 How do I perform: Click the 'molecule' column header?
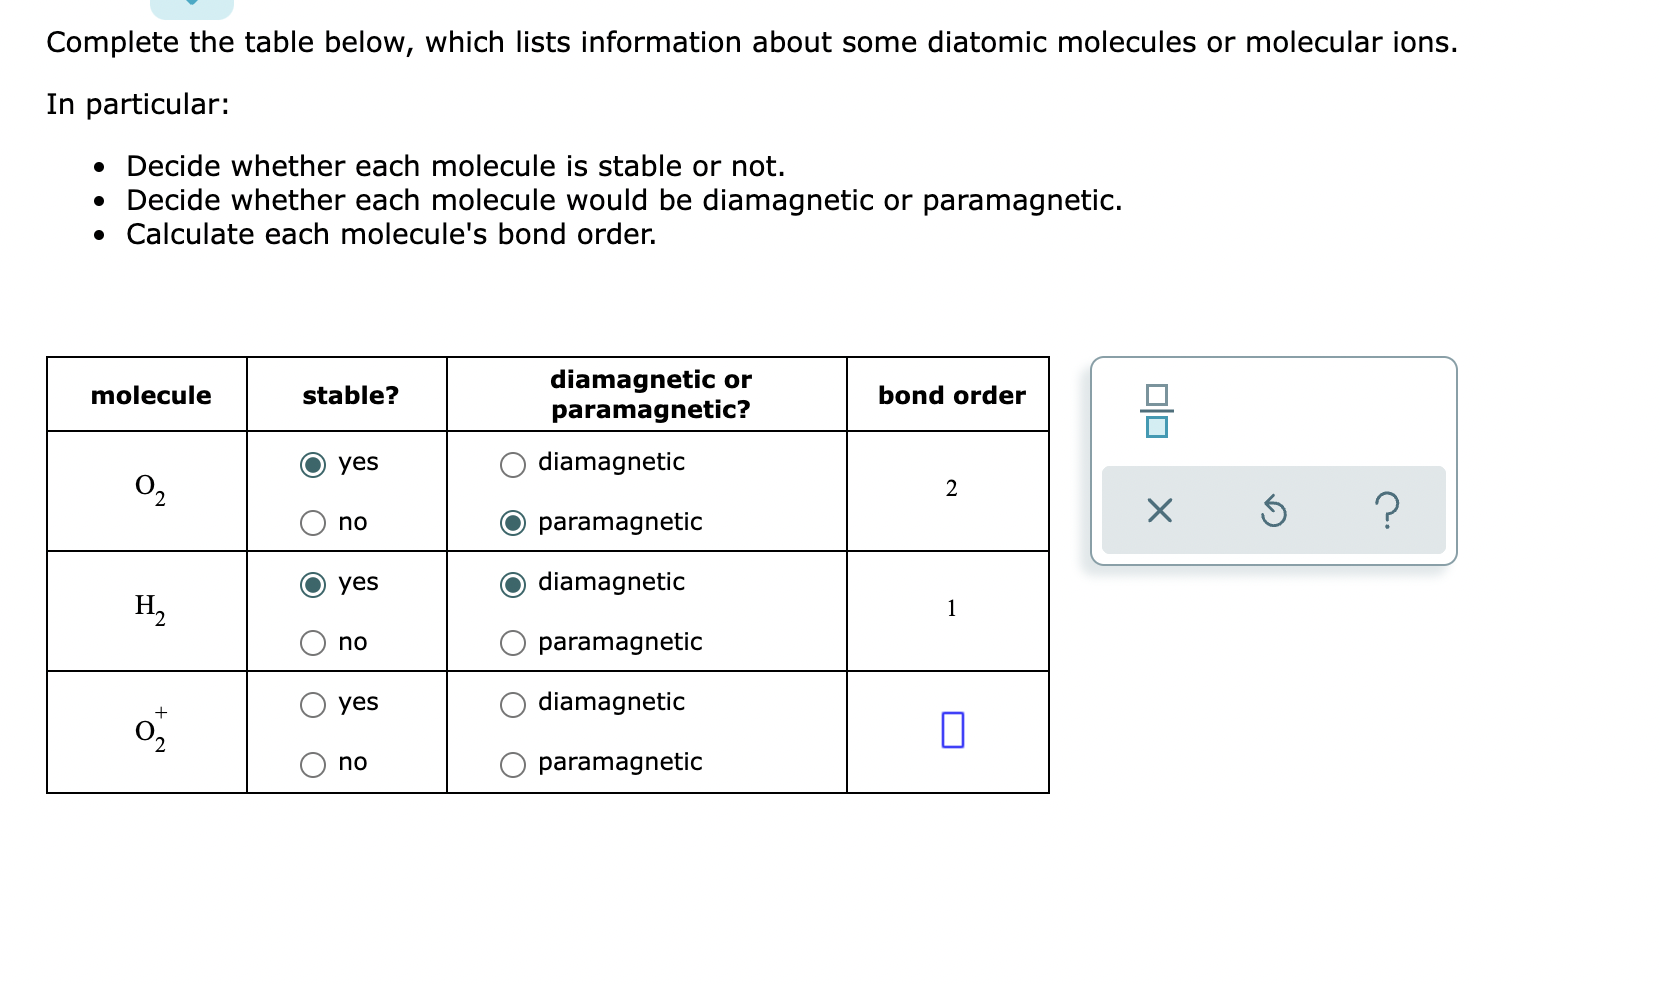click(150, 395)
